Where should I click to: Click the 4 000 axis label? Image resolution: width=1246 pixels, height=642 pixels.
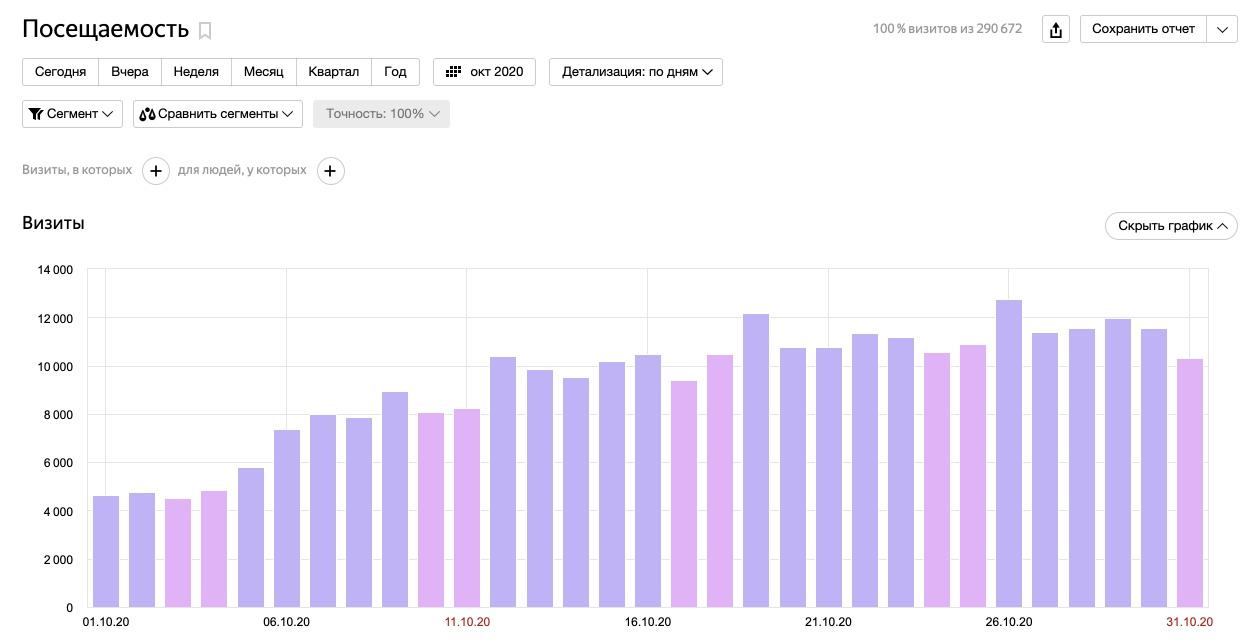coord(57,511)
